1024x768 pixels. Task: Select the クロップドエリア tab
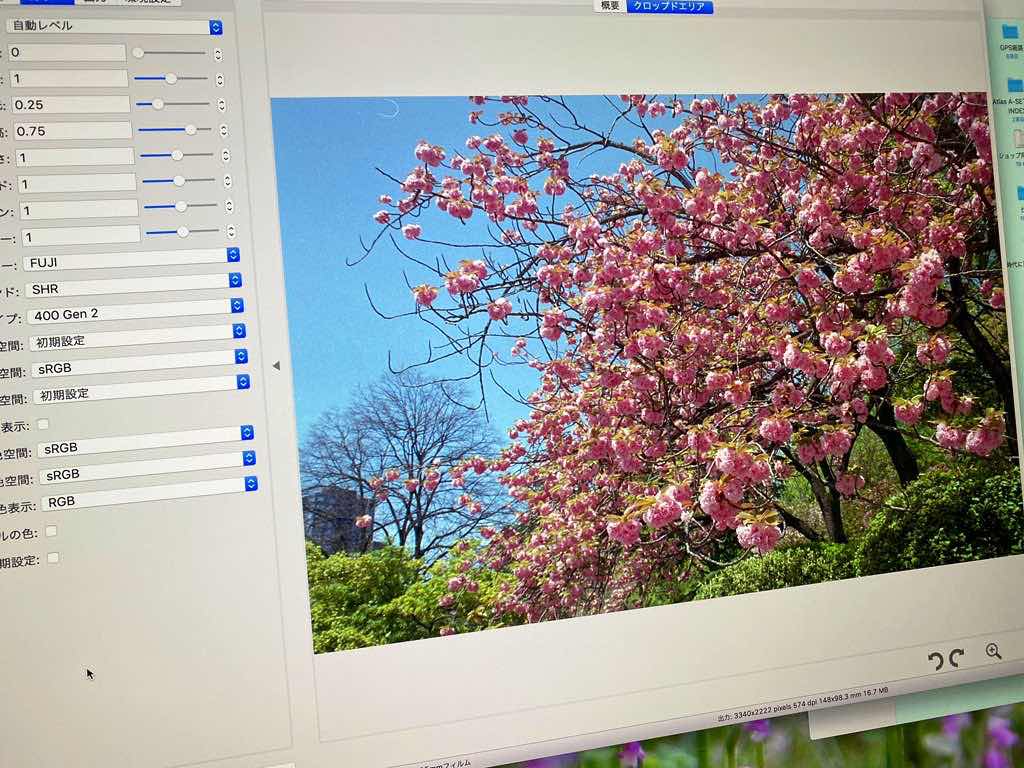pos(669,6)
